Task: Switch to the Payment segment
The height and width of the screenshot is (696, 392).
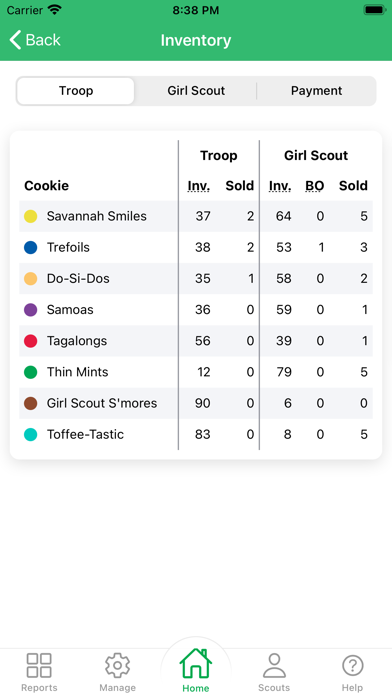Action: point(317,91)
